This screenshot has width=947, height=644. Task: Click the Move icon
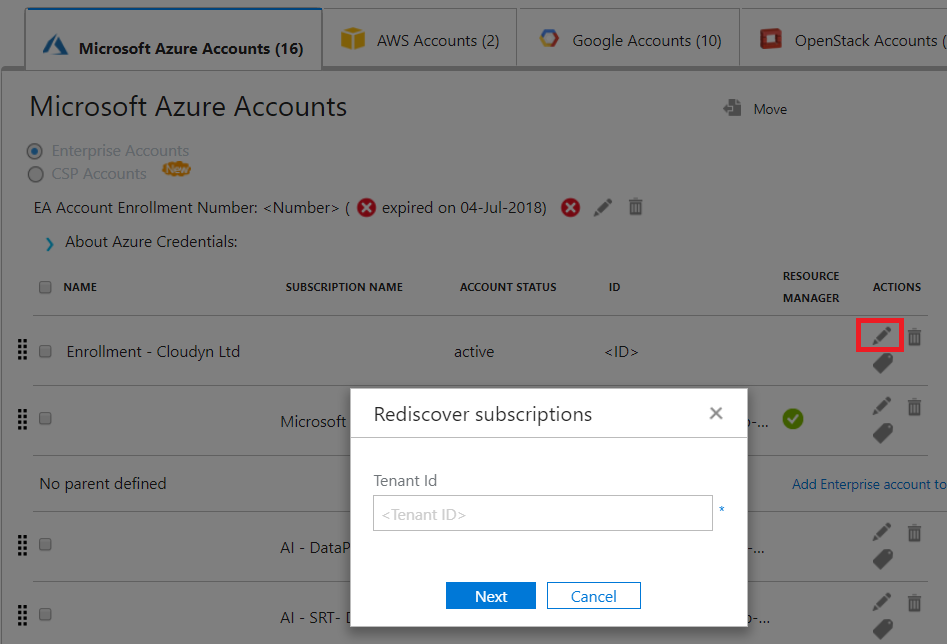coord(732,108)
